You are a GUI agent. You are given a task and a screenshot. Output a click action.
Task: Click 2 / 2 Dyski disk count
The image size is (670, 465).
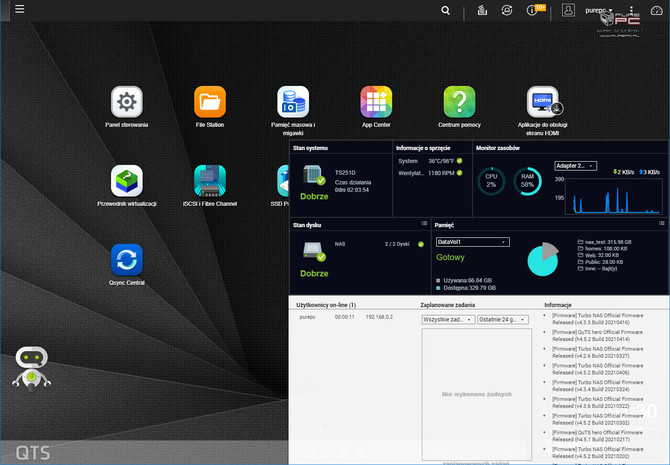click(x=397, y=244)
